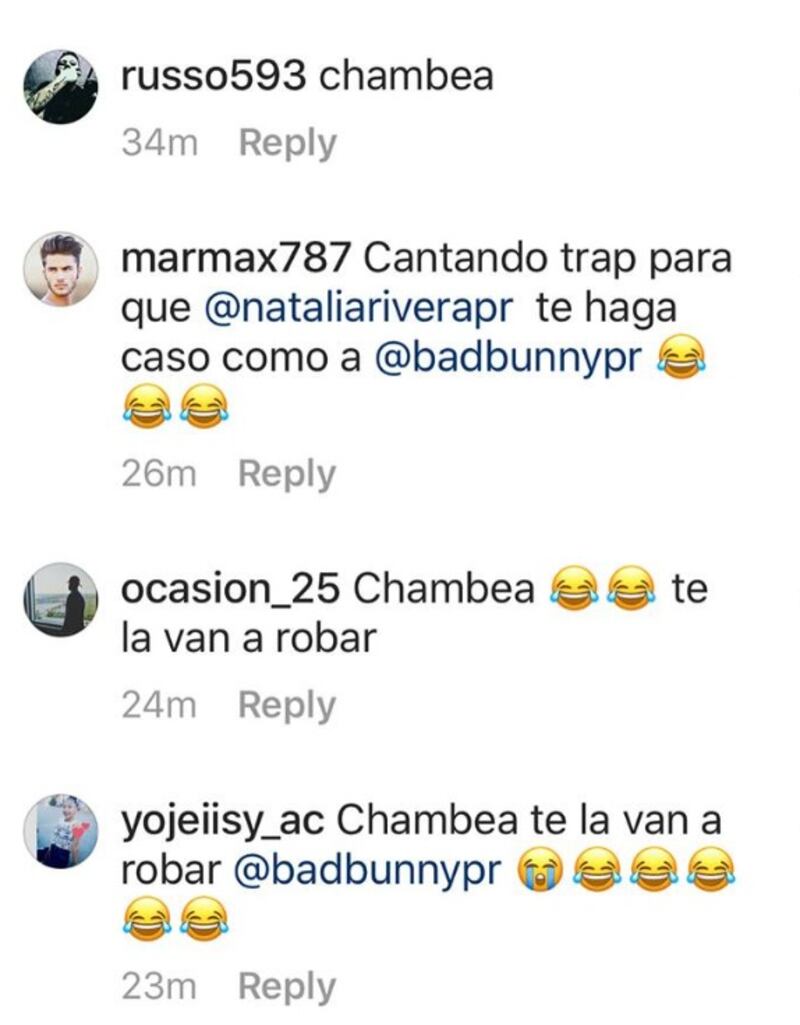The width and height of the screenshot is (800, 1025).
Task: Open the ocasion_25 username link
Action: coord(231,589)
